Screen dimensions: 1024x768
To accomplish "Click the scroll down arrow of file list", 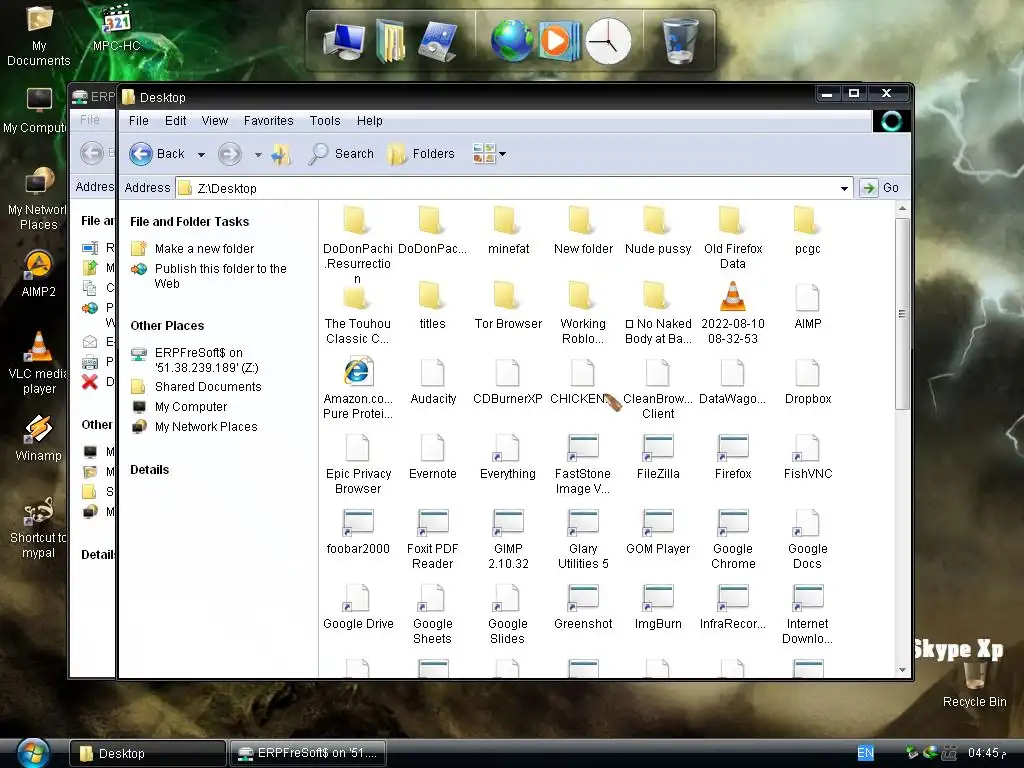I will tap(903, 670).
